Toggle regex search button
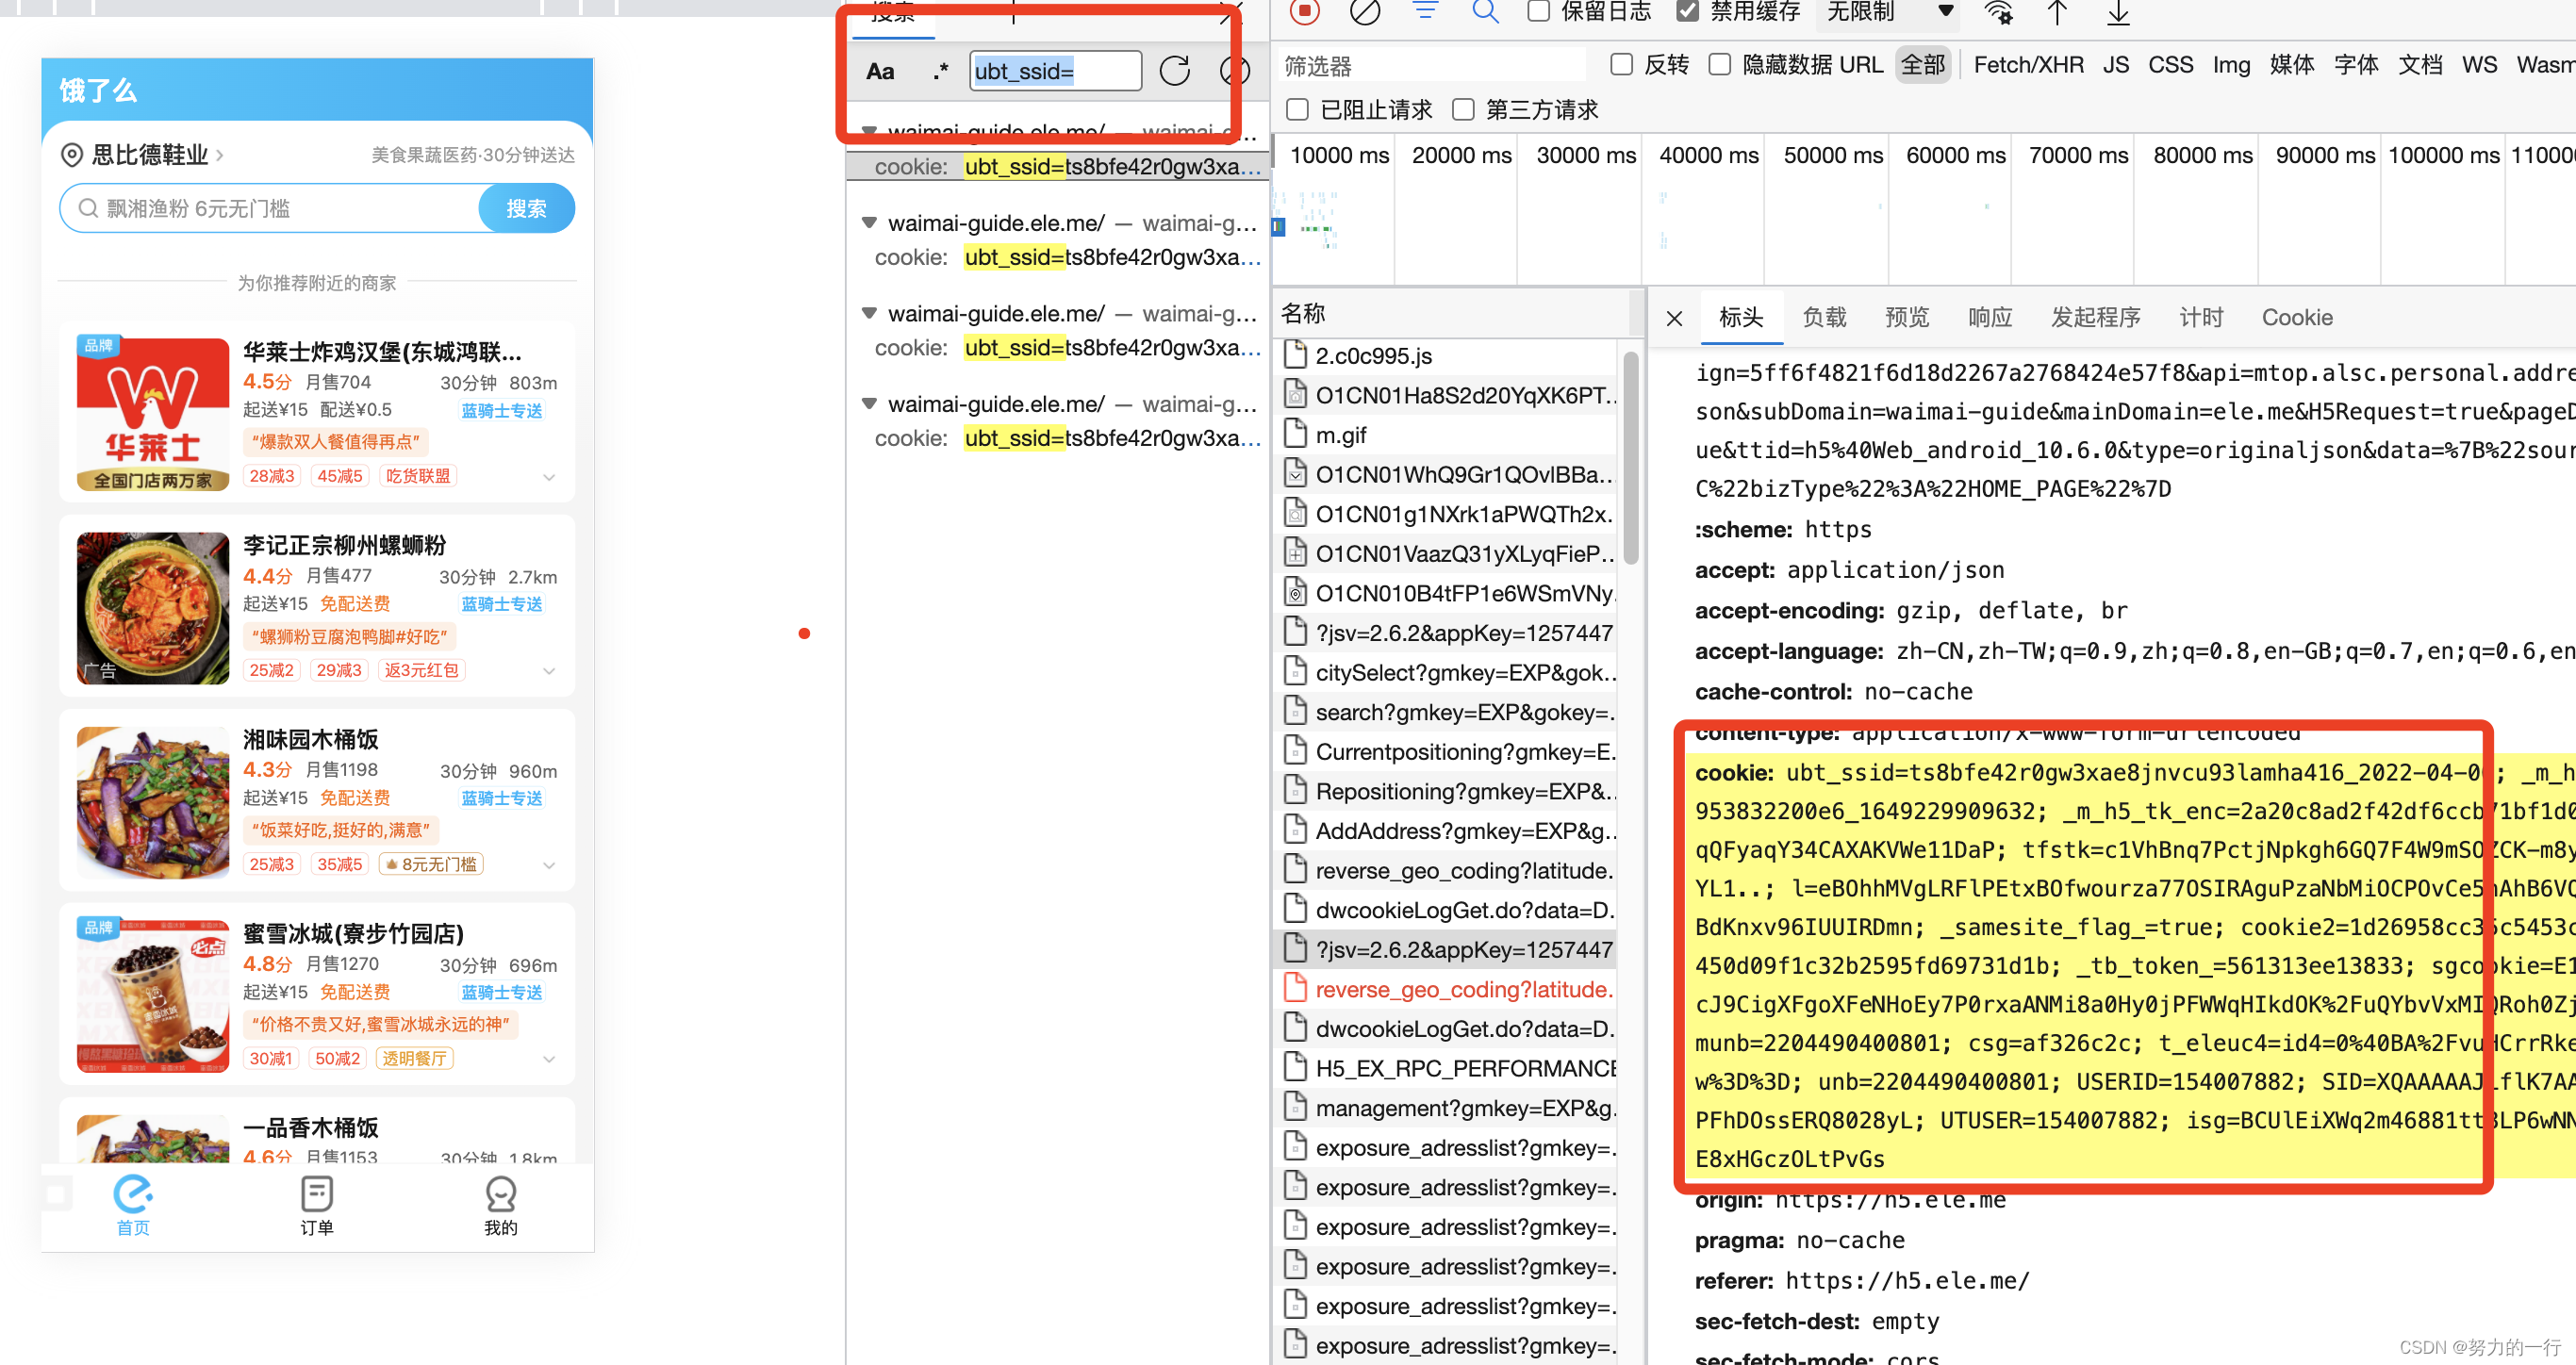2576x1365 pixels. [x=940, y=71]
